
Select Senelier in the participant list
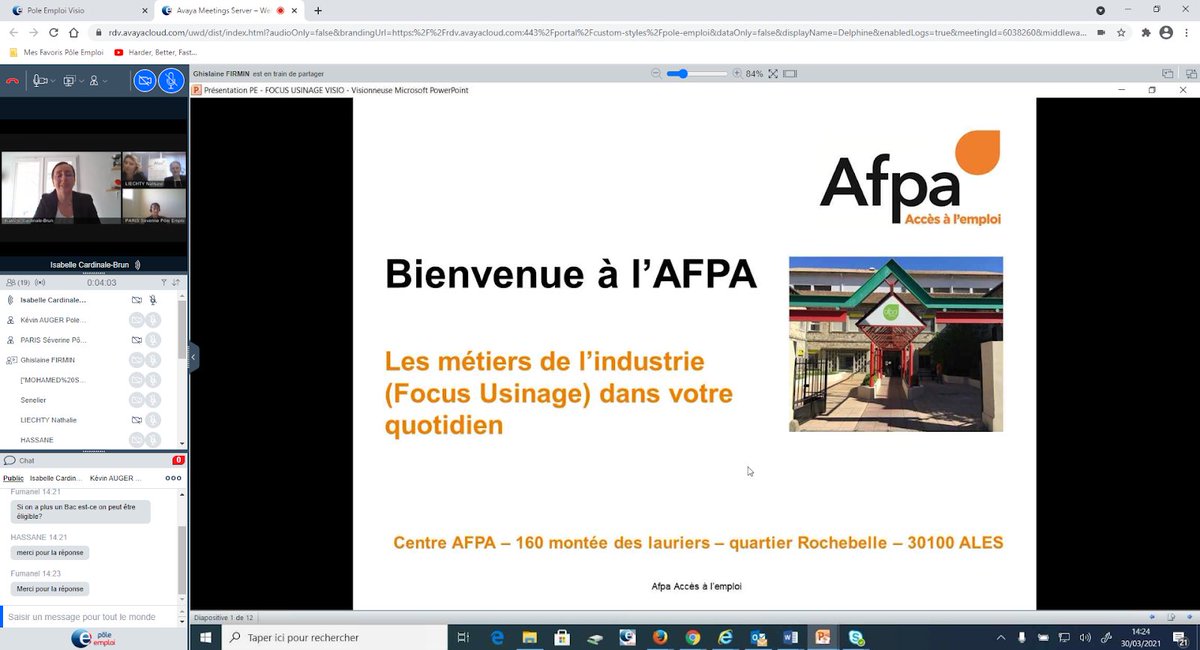pos(34,400)
